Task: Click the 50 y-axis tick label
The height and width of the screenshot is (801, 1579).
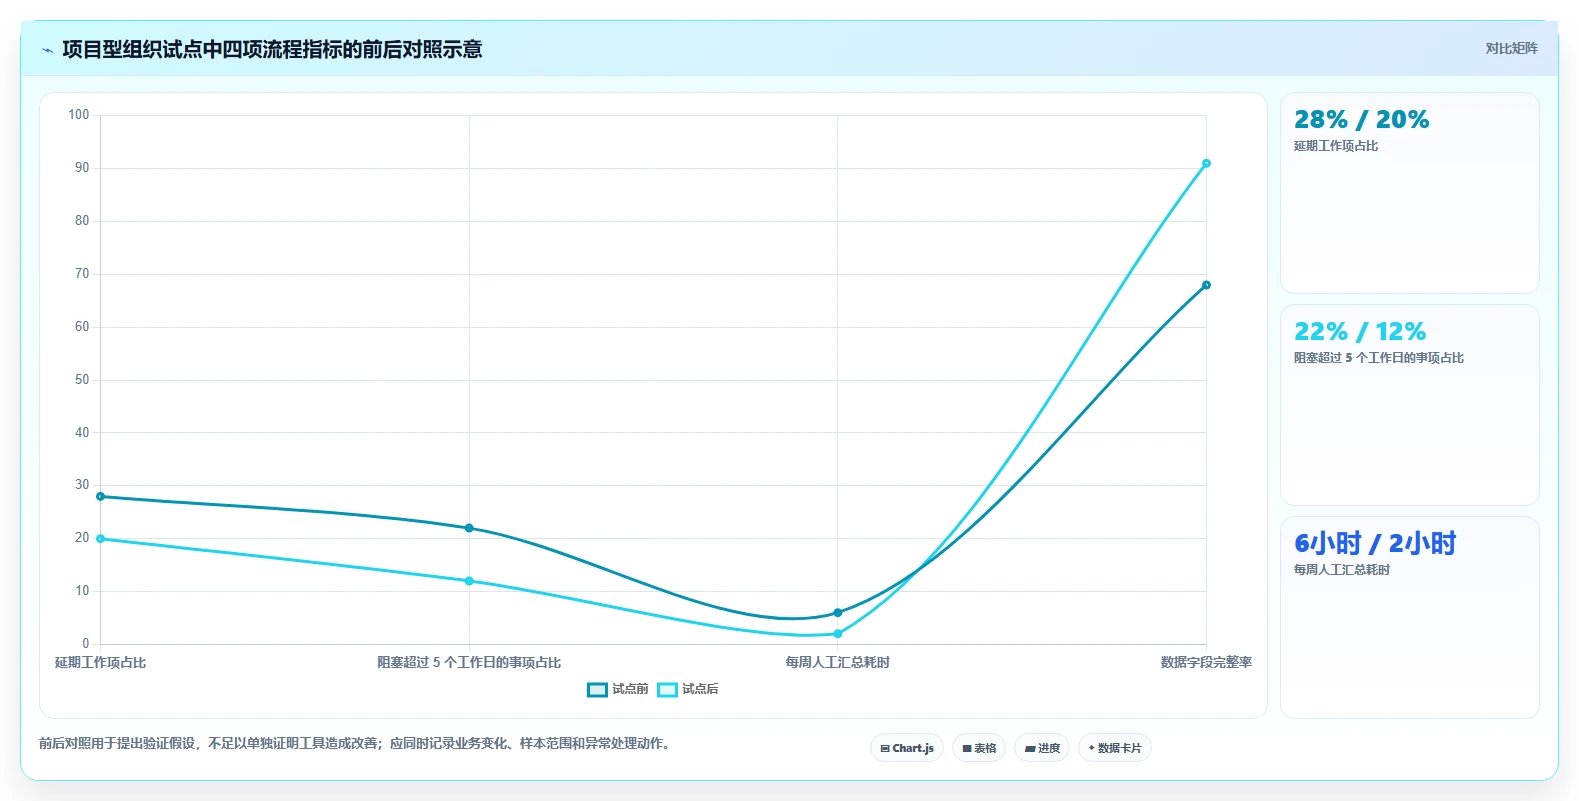Action: (82, 380)
